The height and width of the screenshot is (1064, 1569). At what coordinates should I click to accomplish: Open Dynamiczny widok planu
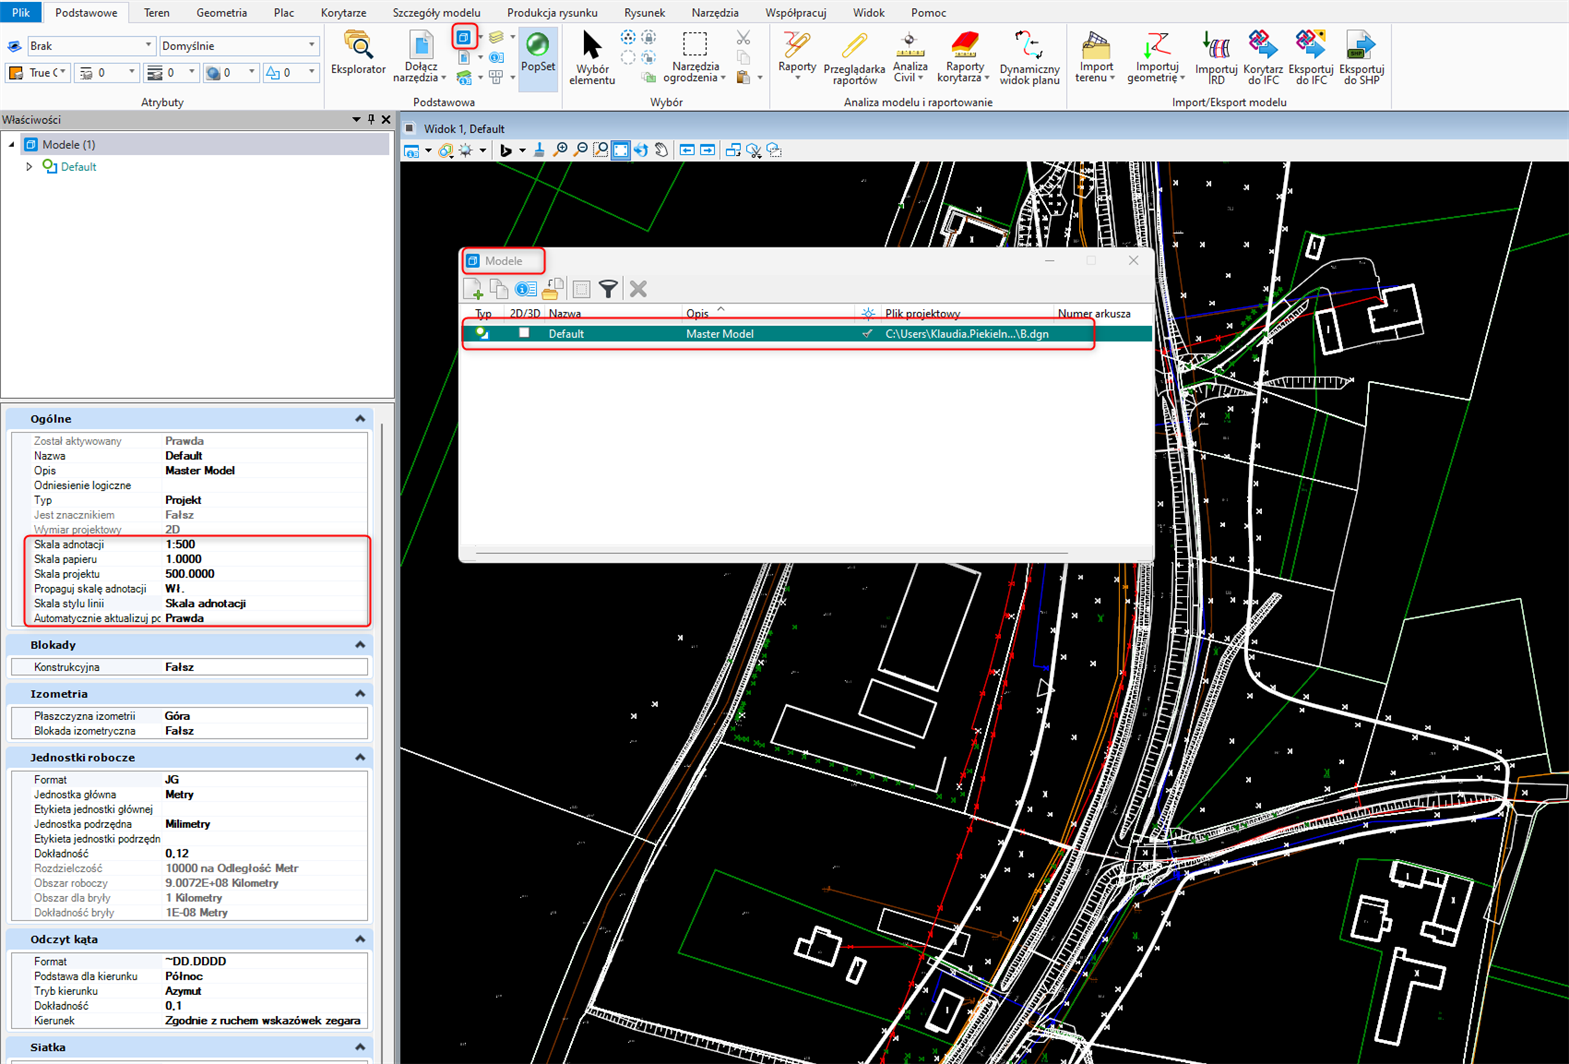pos(1029,57)
